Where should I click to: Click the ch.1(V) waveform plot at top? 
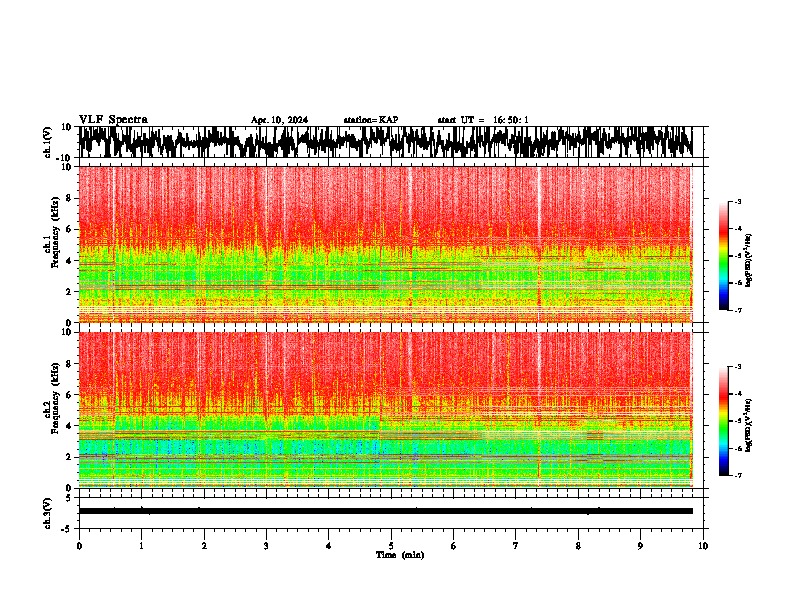point(385,142)
